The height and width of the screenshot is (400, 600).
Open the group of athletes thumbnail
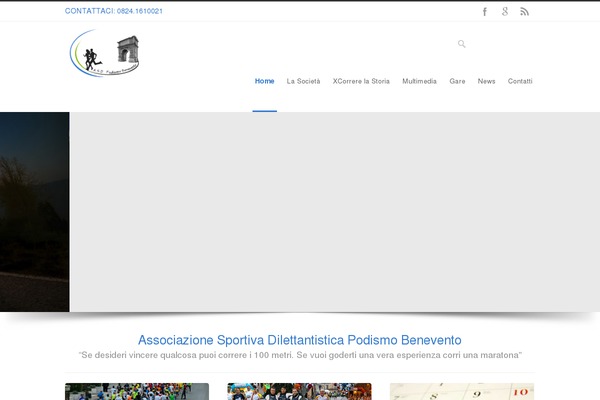[299, 391]
